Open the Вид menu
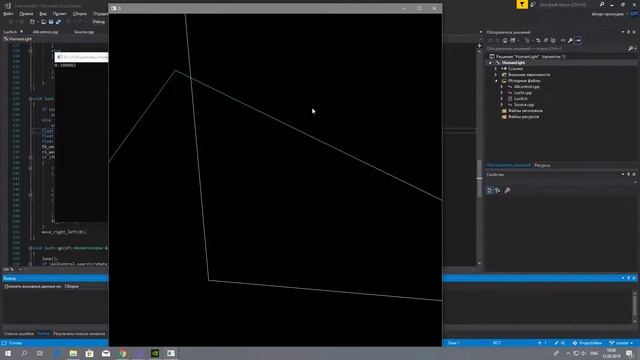The height and width of the screenshot is (360, 640). pyautogui.click(x=43, y=13)
